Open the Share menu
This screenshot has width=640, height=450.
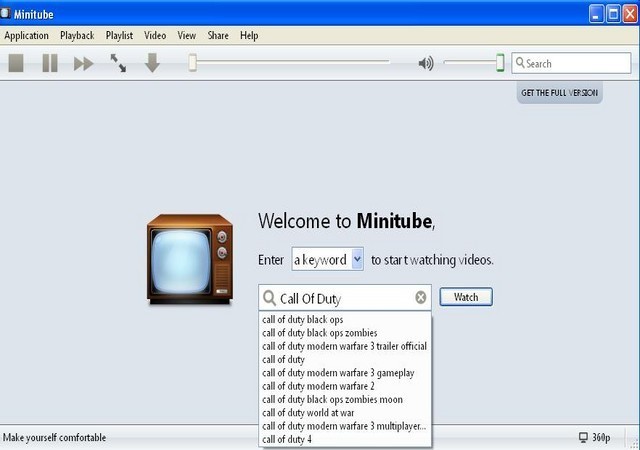218,36
